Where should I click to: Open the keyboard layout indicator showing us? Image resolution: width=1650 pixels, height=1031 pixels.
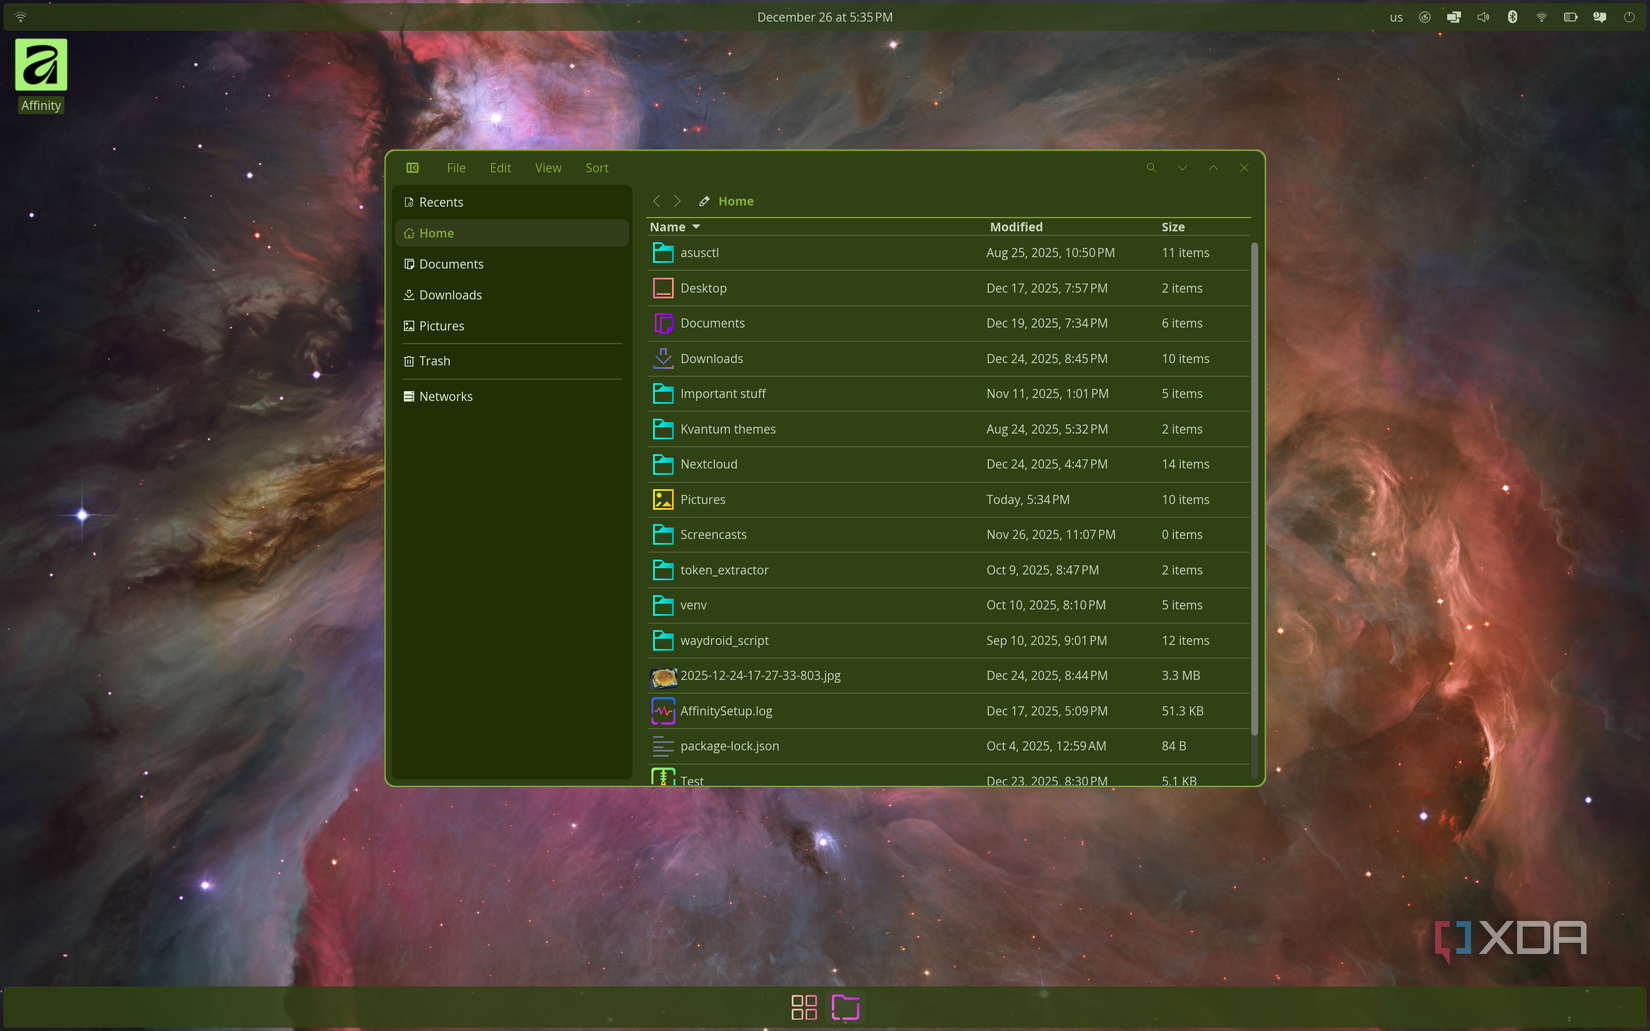point(1396,17)
